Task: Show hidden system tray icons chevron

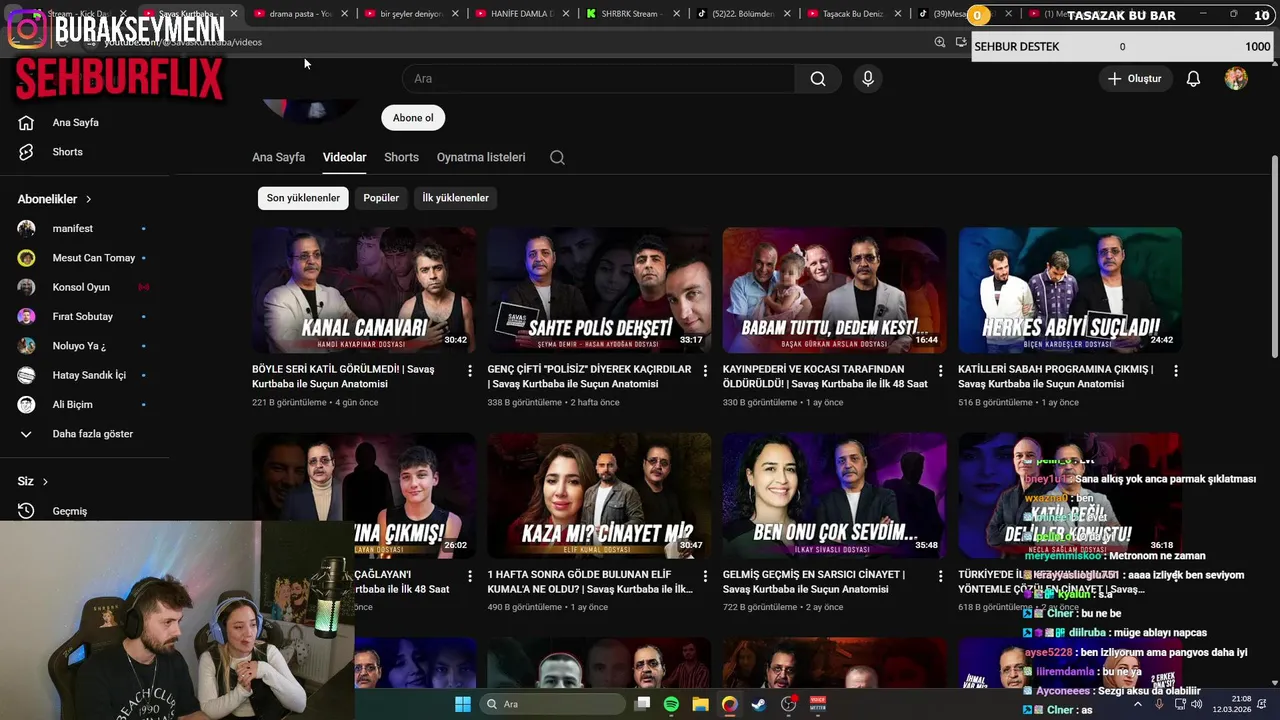Action: (x=1138, y=704)
